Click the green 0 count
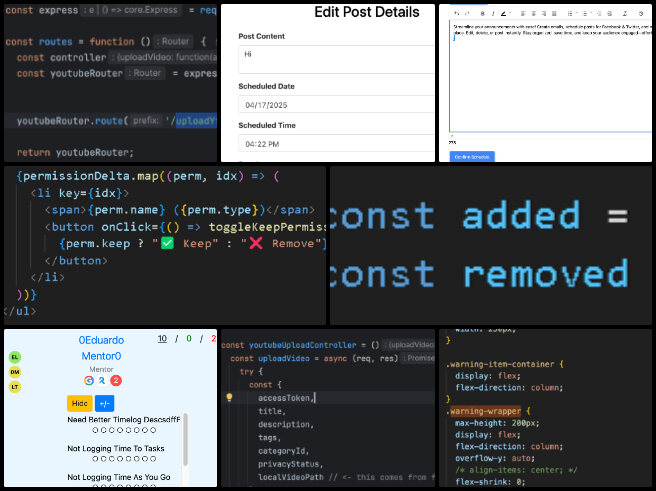The height and width of the screenshot is (491, 656). (x=189, y=338)
